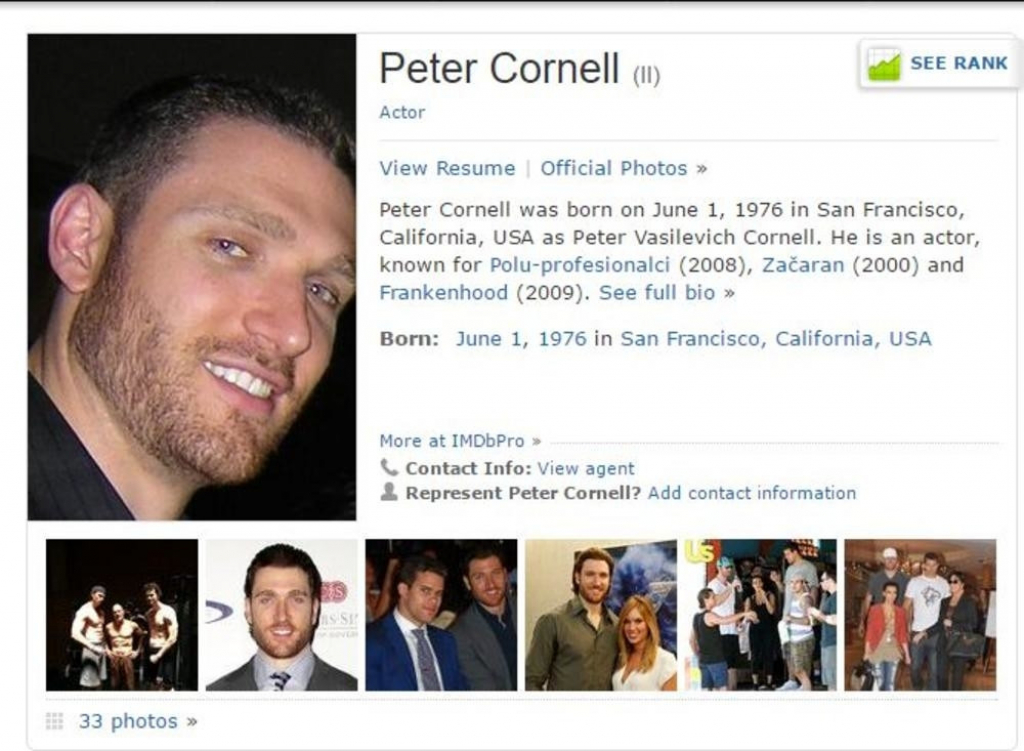Open the View Resume link
This screenshot has width=1024, height=751.
(x=447, y=168)
